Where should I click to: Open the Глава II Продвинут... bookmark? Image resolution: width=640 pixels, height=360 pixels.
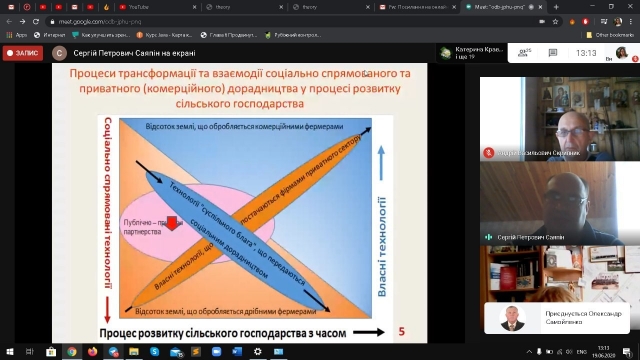[x=229, y=35]
